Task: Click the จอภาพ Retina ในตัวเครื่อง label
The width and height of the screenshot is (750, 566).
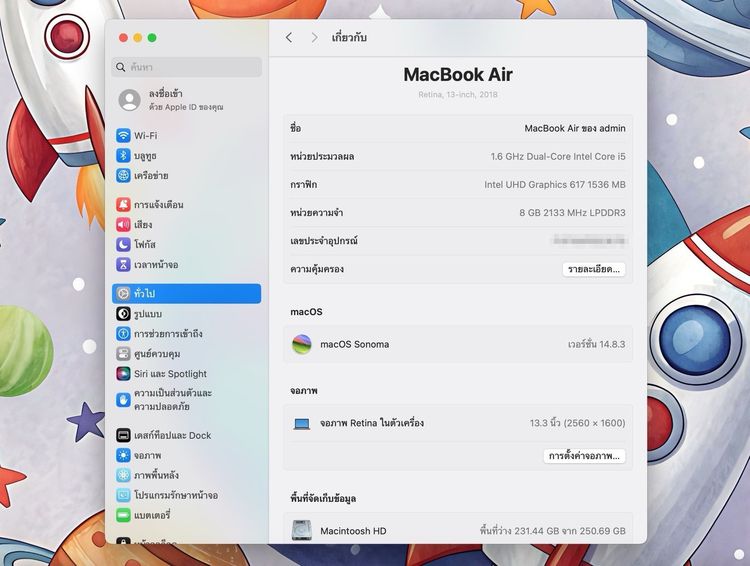Action: [372, 423]
